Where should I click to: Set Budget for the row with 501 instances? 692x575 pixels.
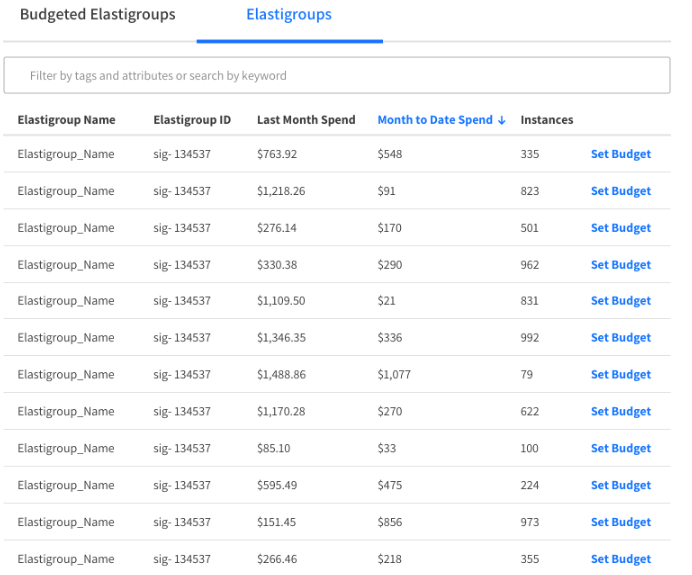coord(620,228)
